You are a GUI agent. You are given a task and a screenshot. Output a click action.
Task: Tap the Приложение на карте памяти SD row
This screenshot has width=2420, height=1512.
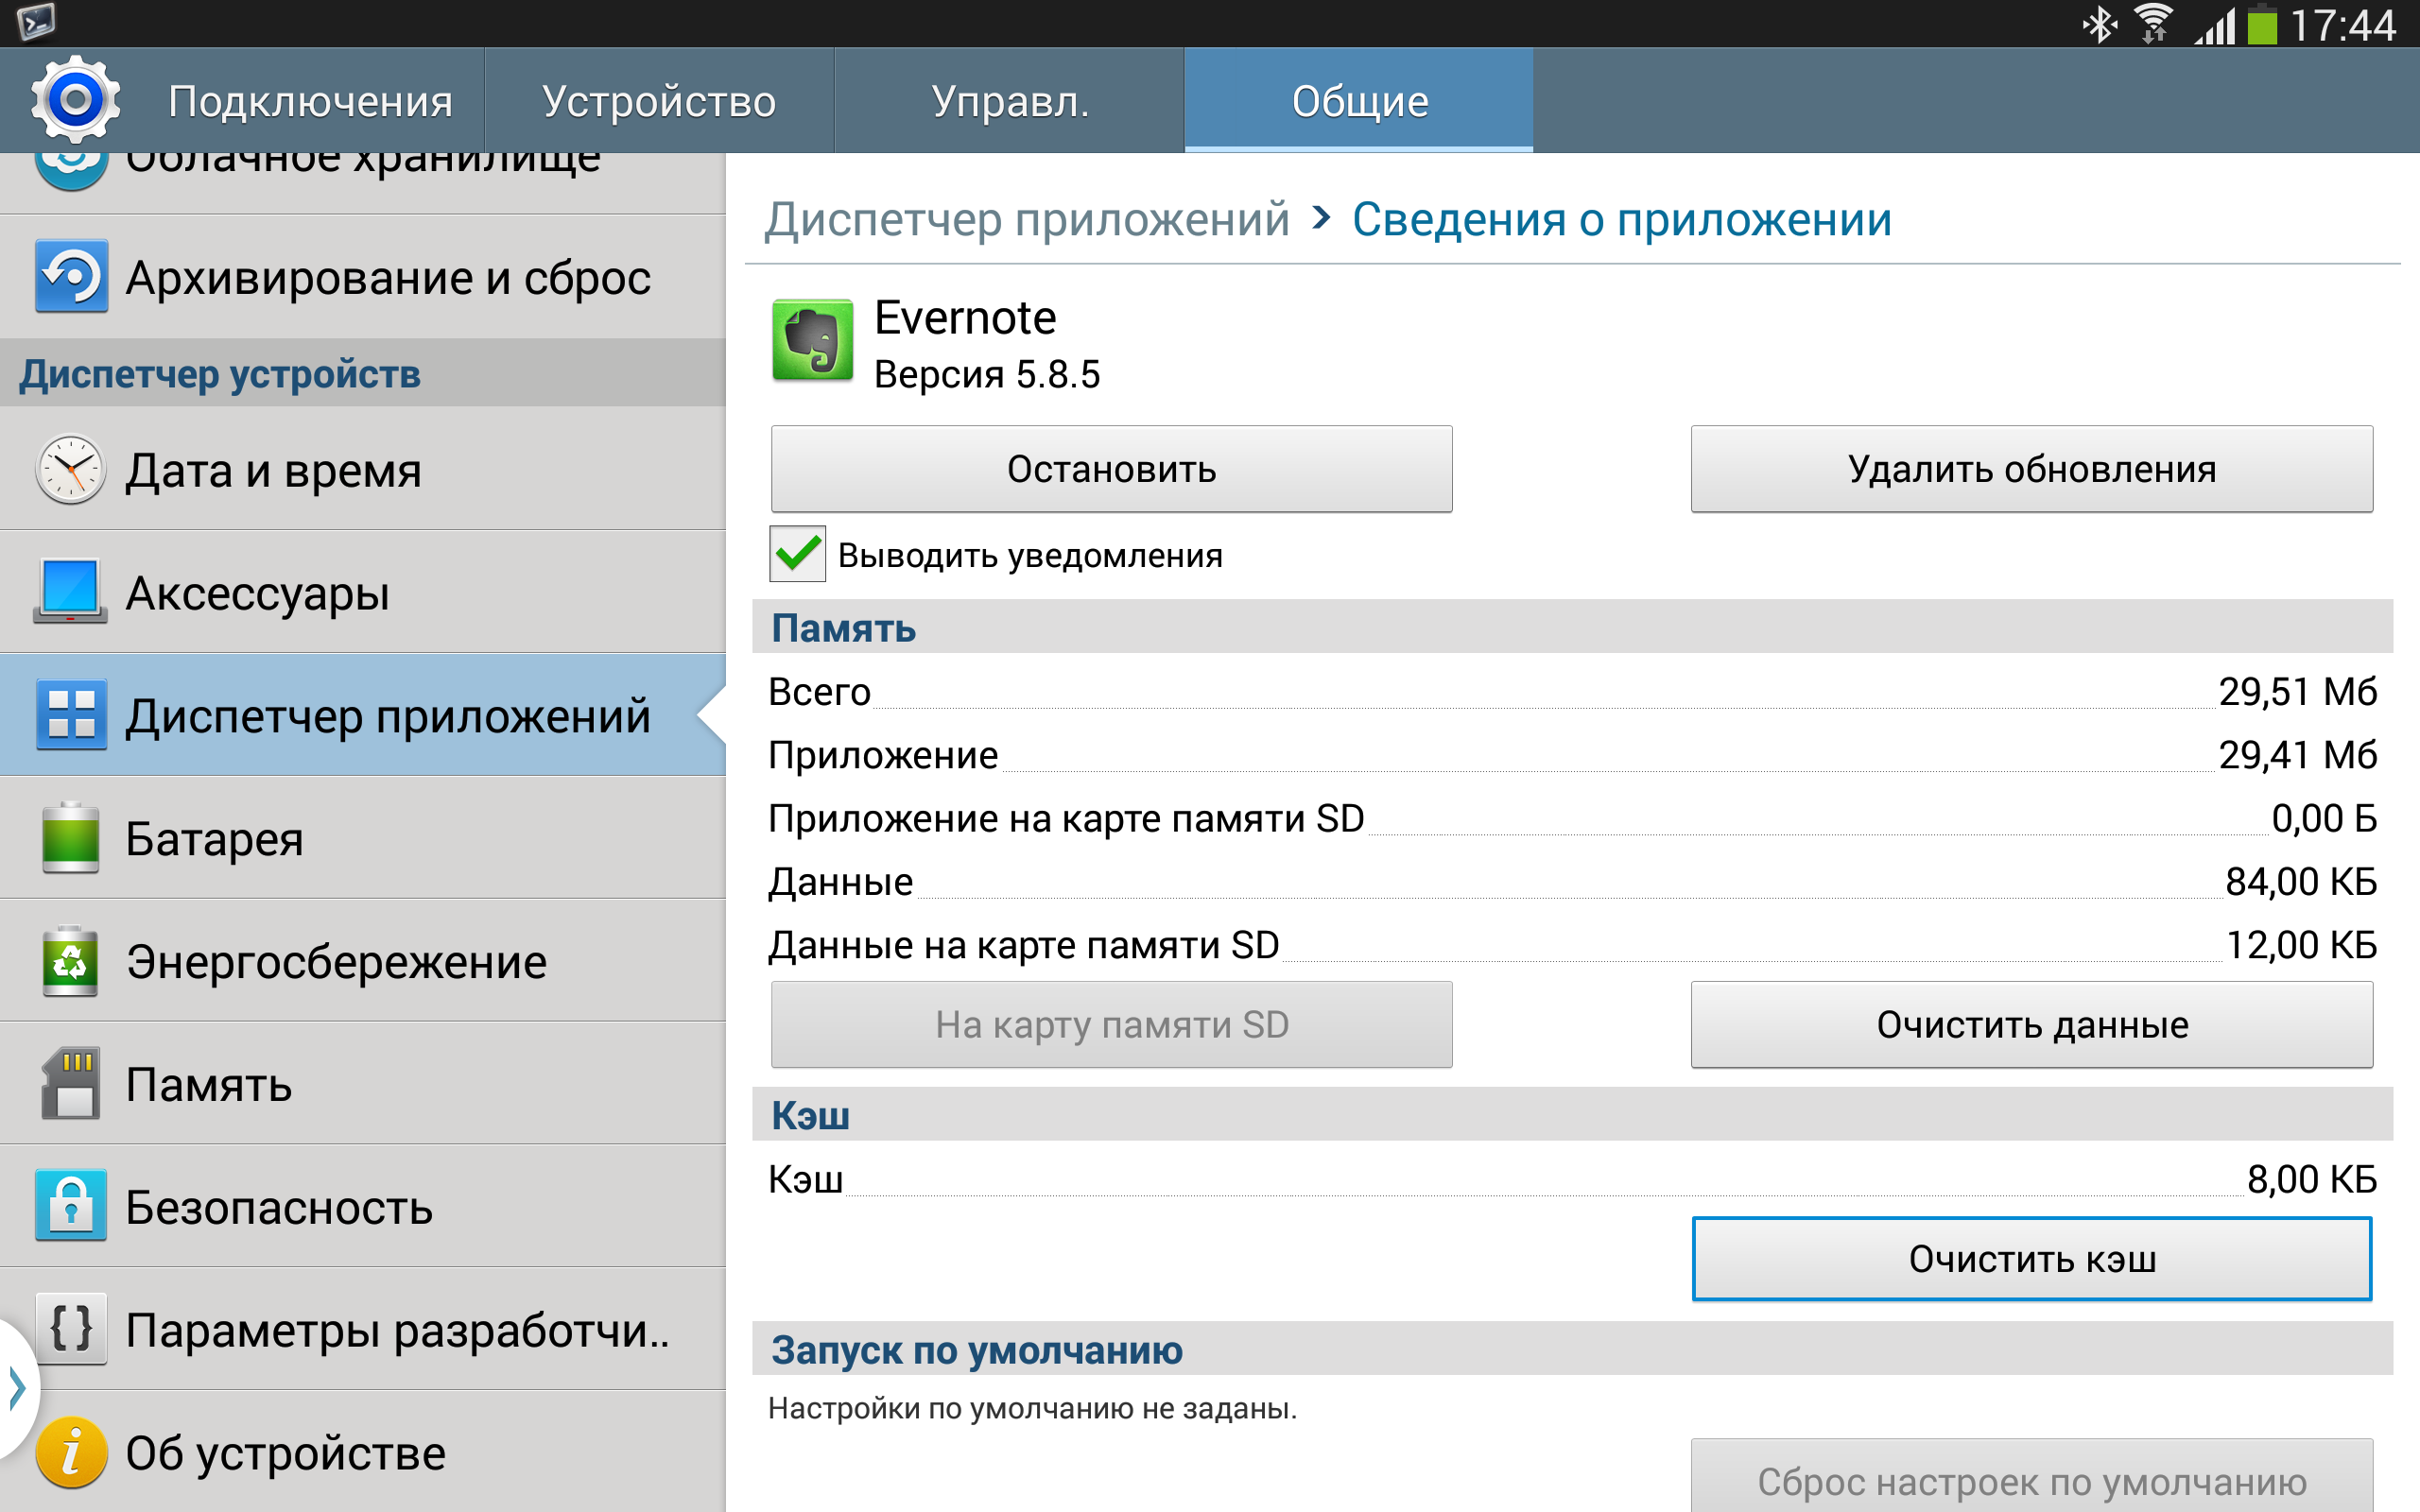pyautogui.click(x=1572, y=818)
